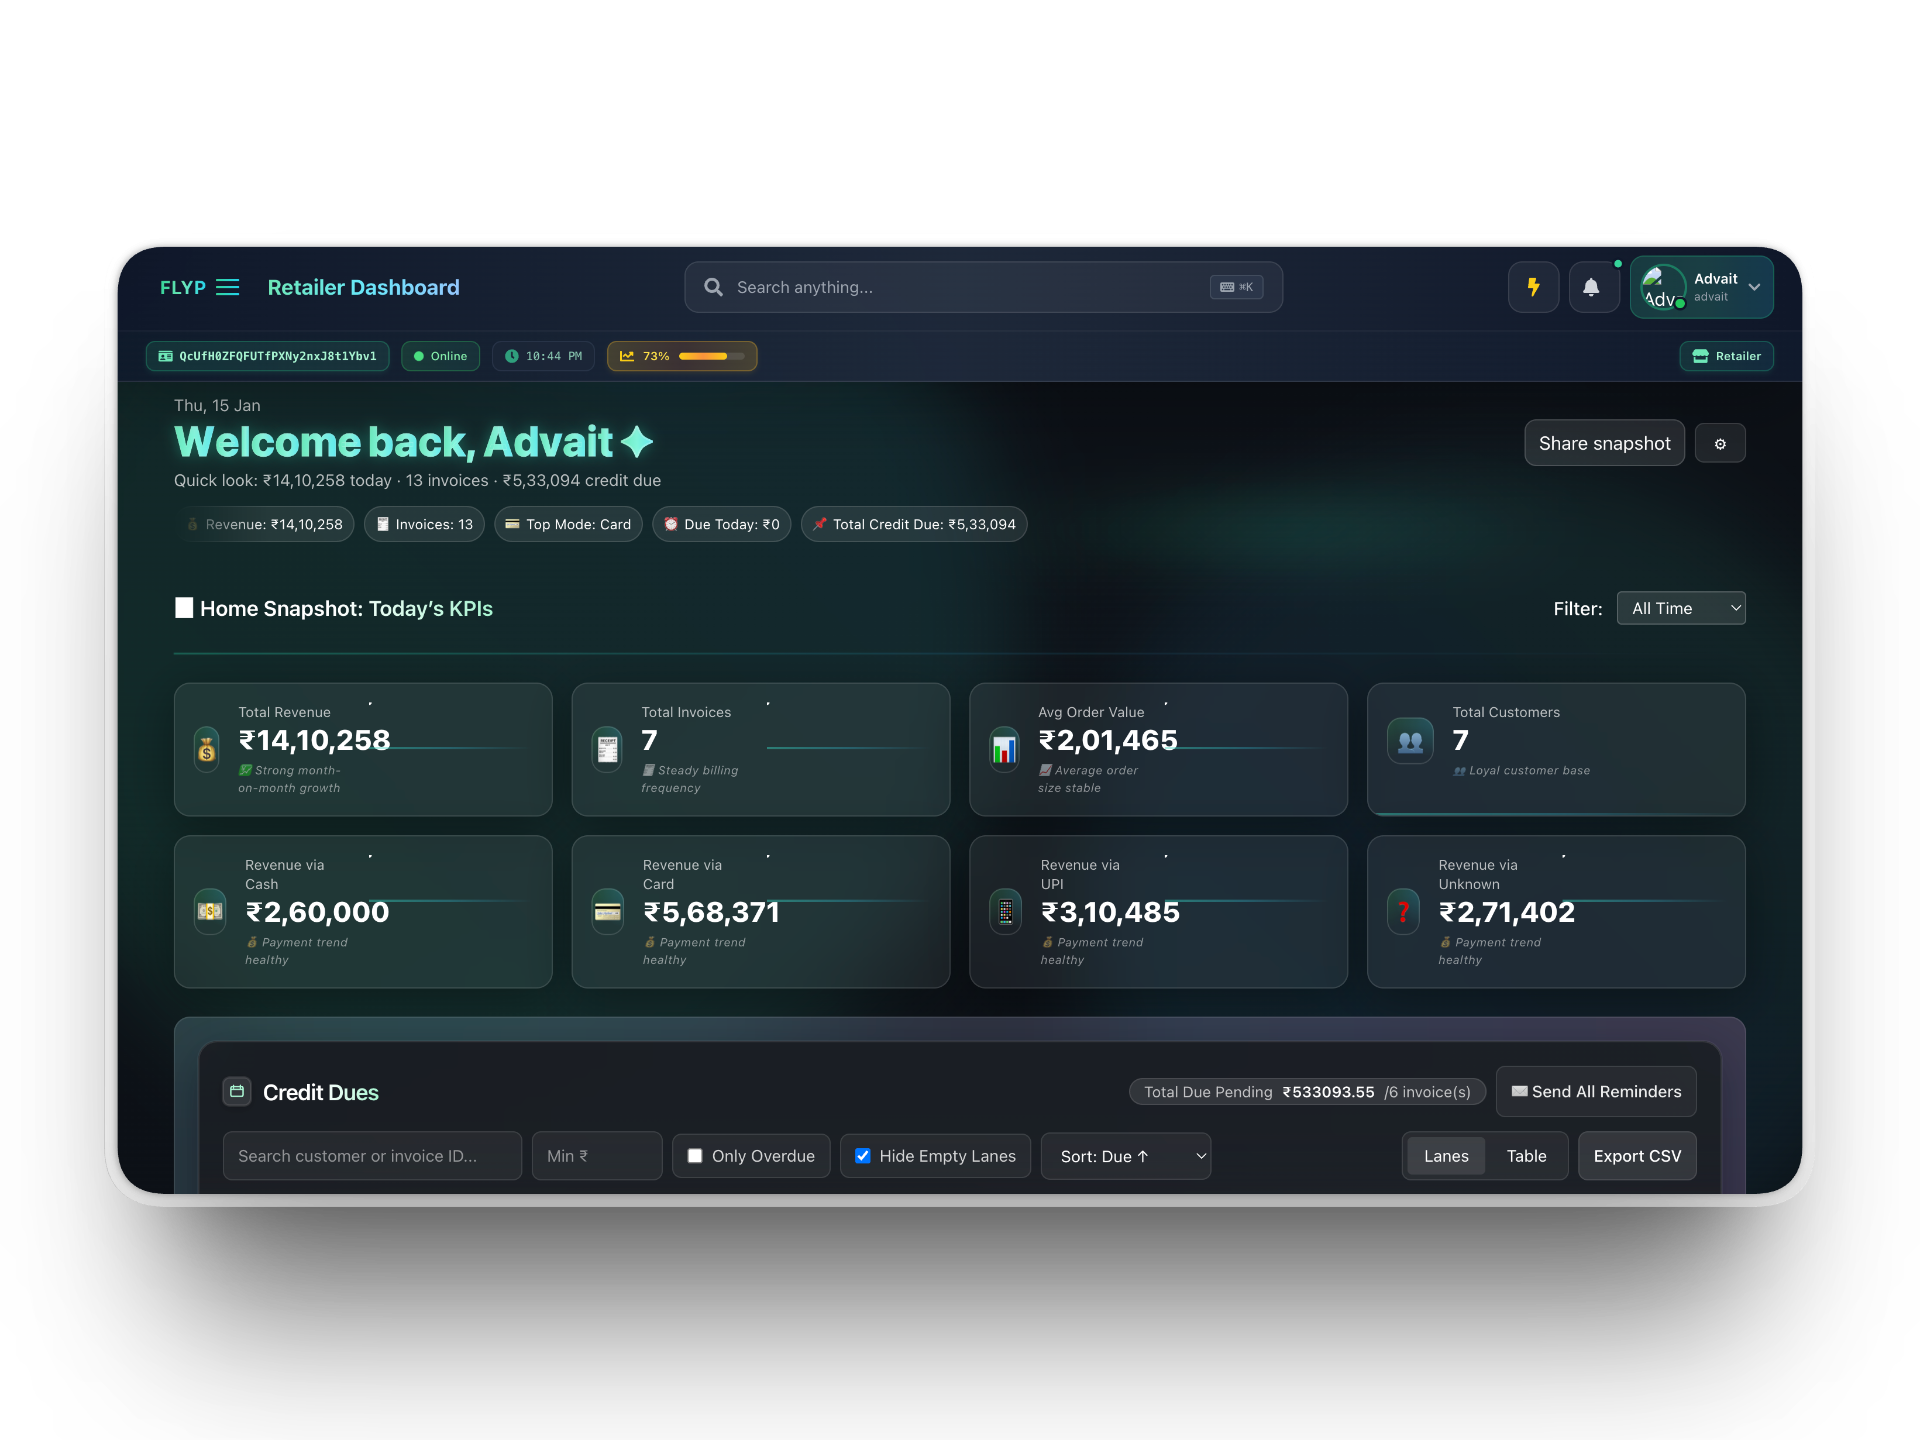Click the red question mark Unknown revenue icon
1920x1440 pixels.
coord(1403,911)
